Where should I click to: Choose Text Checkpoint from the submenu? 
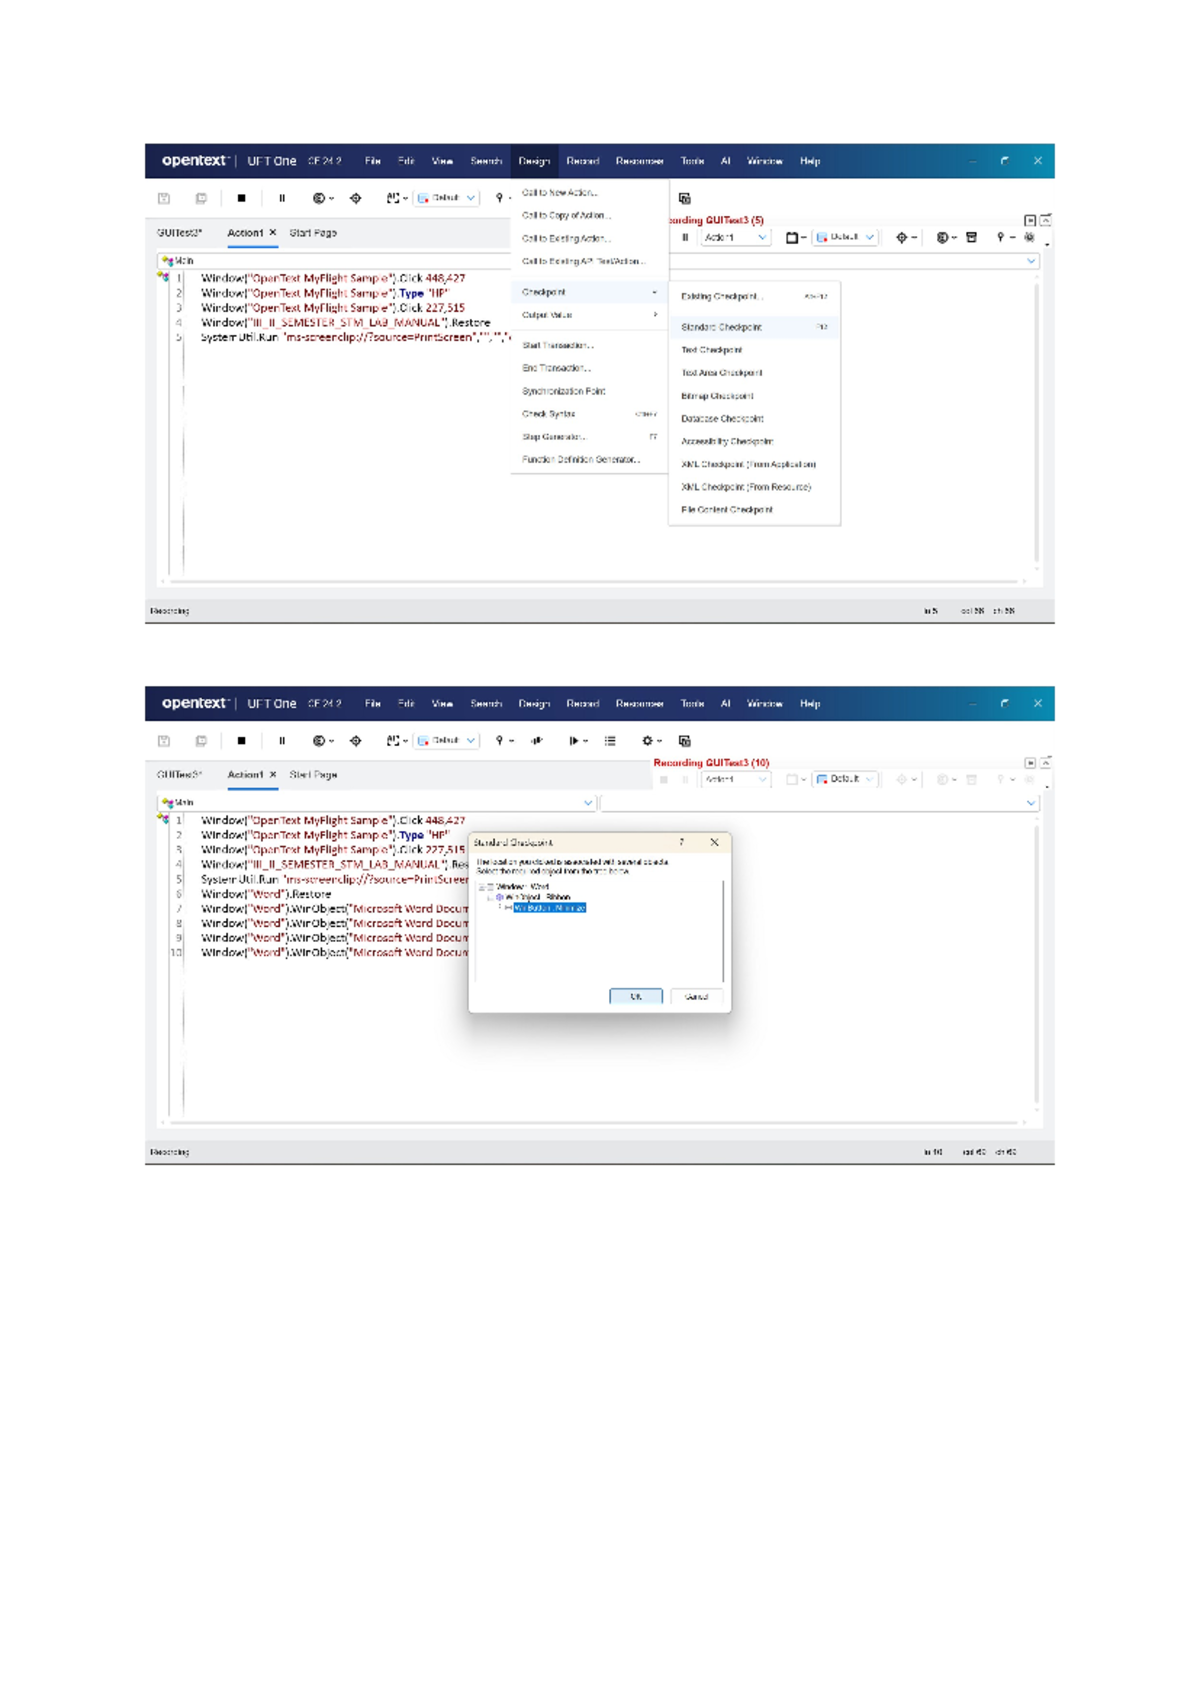(x=754, y=350)
